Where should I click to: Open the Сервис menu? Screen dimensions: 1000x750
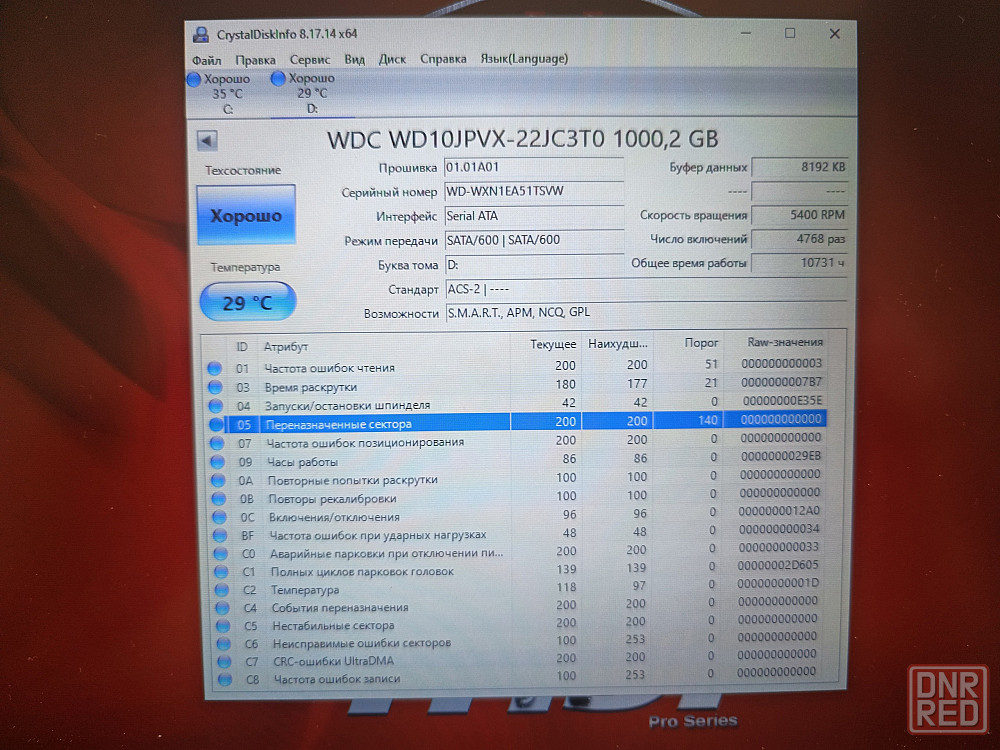310,59
